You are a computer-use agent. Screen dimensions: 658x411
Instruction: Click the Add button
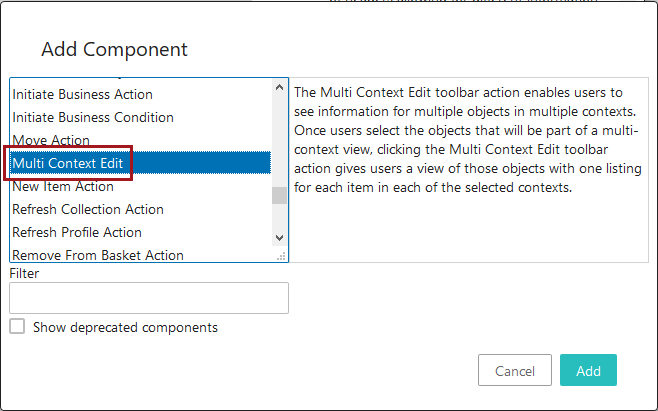[588, 371]
